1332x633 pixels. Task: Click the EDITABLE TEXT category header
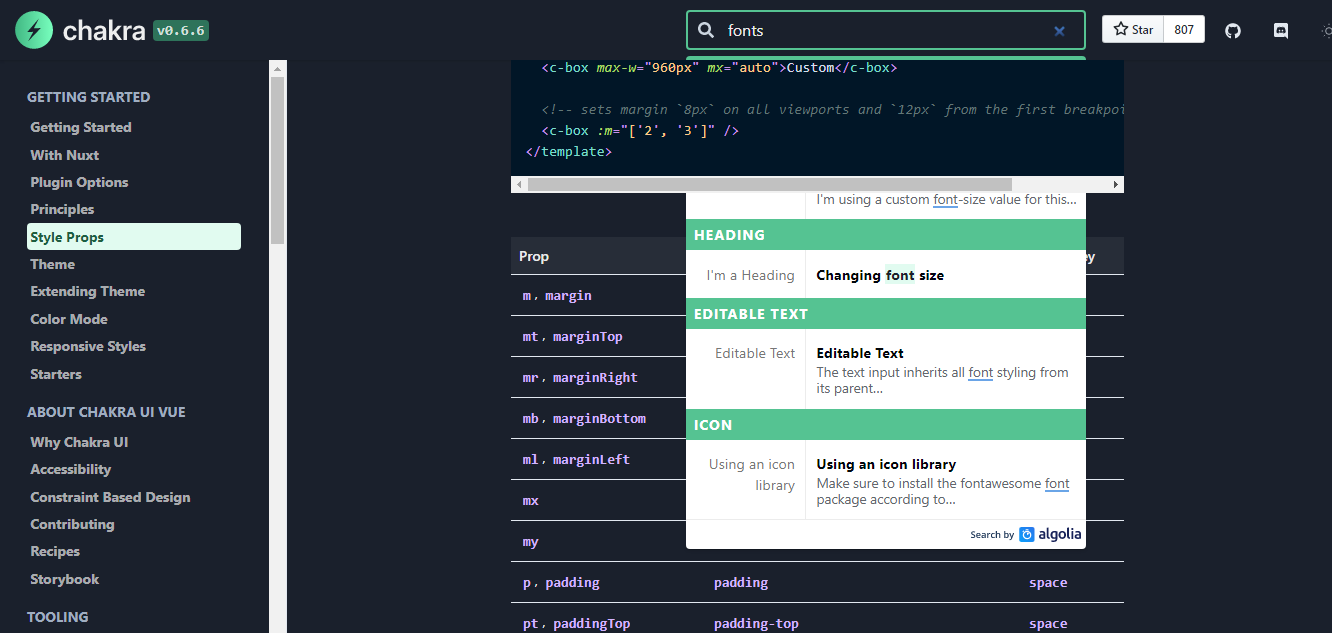click(x=885, y=314)
